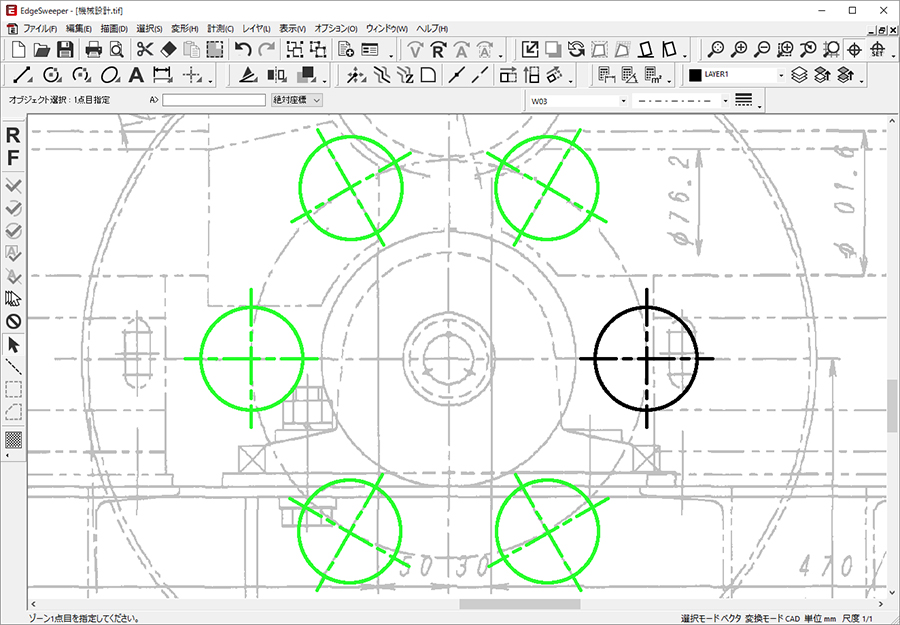Open the W03 line width dropdown

click(623, 101)
